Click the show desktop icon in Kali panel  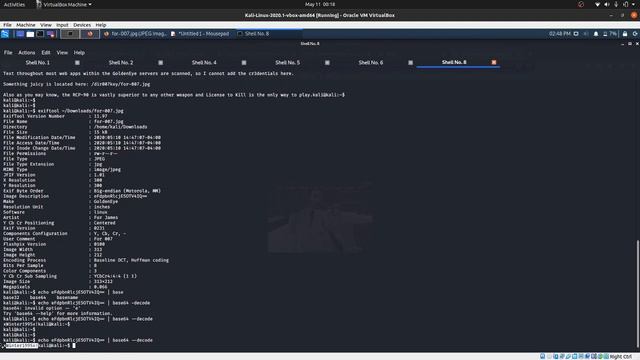point(20,34)
